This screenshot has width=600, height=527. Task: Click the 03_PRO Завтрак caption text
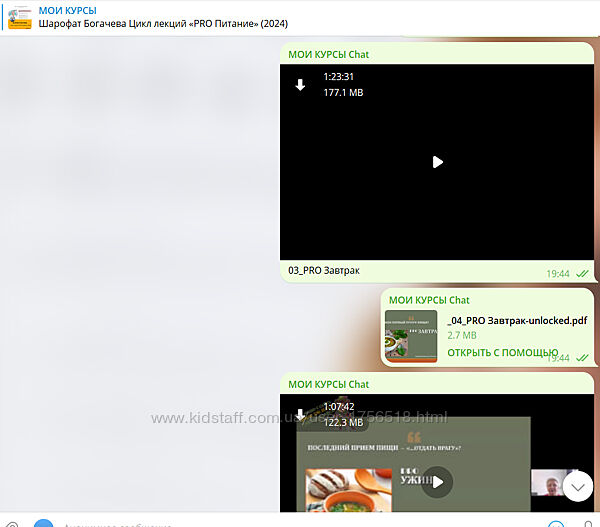coord(323,271)
